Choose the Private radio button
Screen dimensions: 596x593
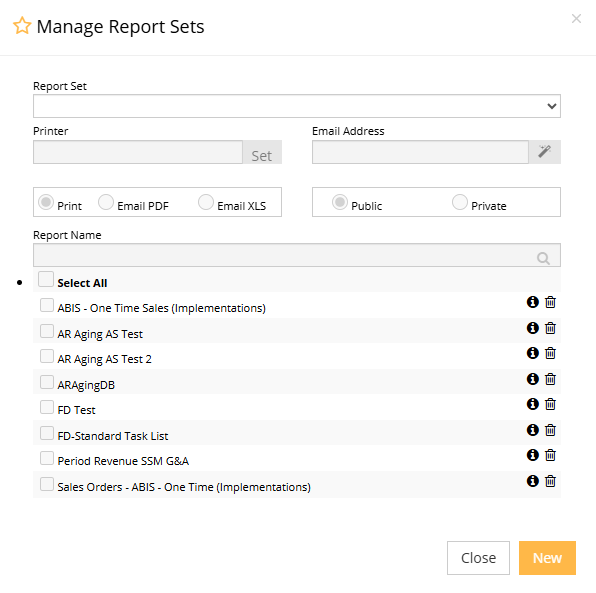pos(460,202)
